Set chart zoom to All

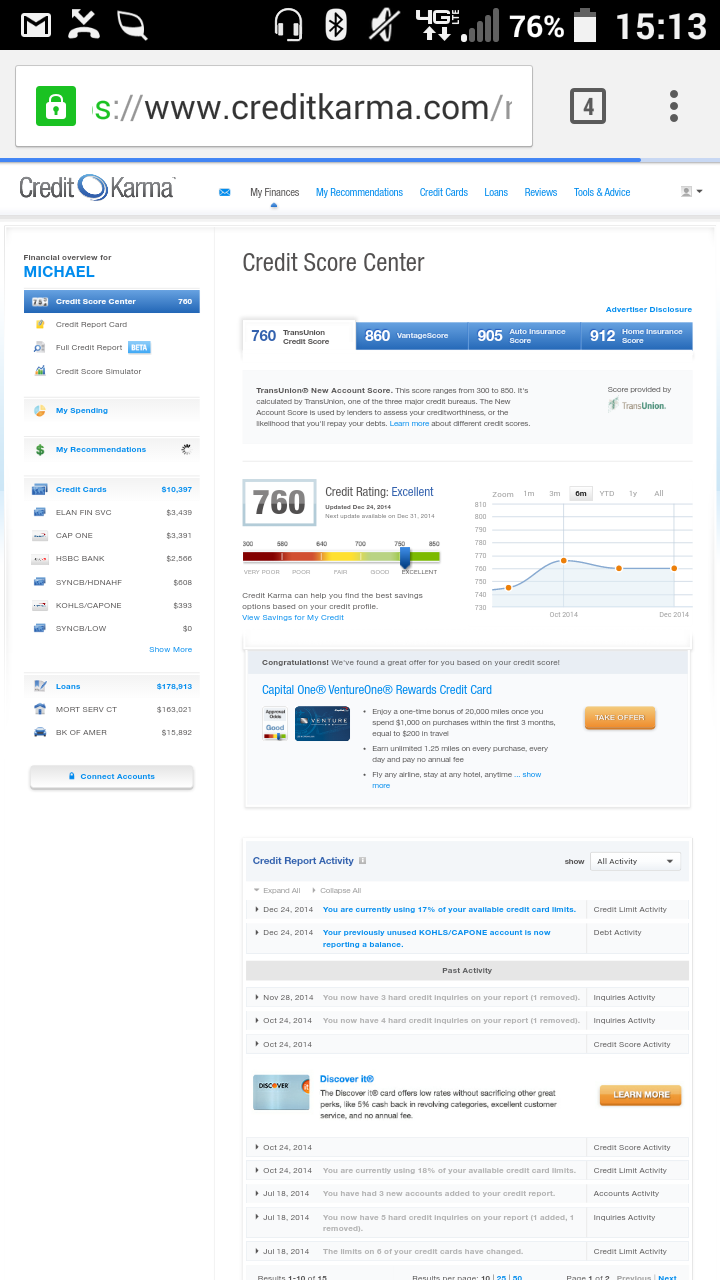click(659, 493)
